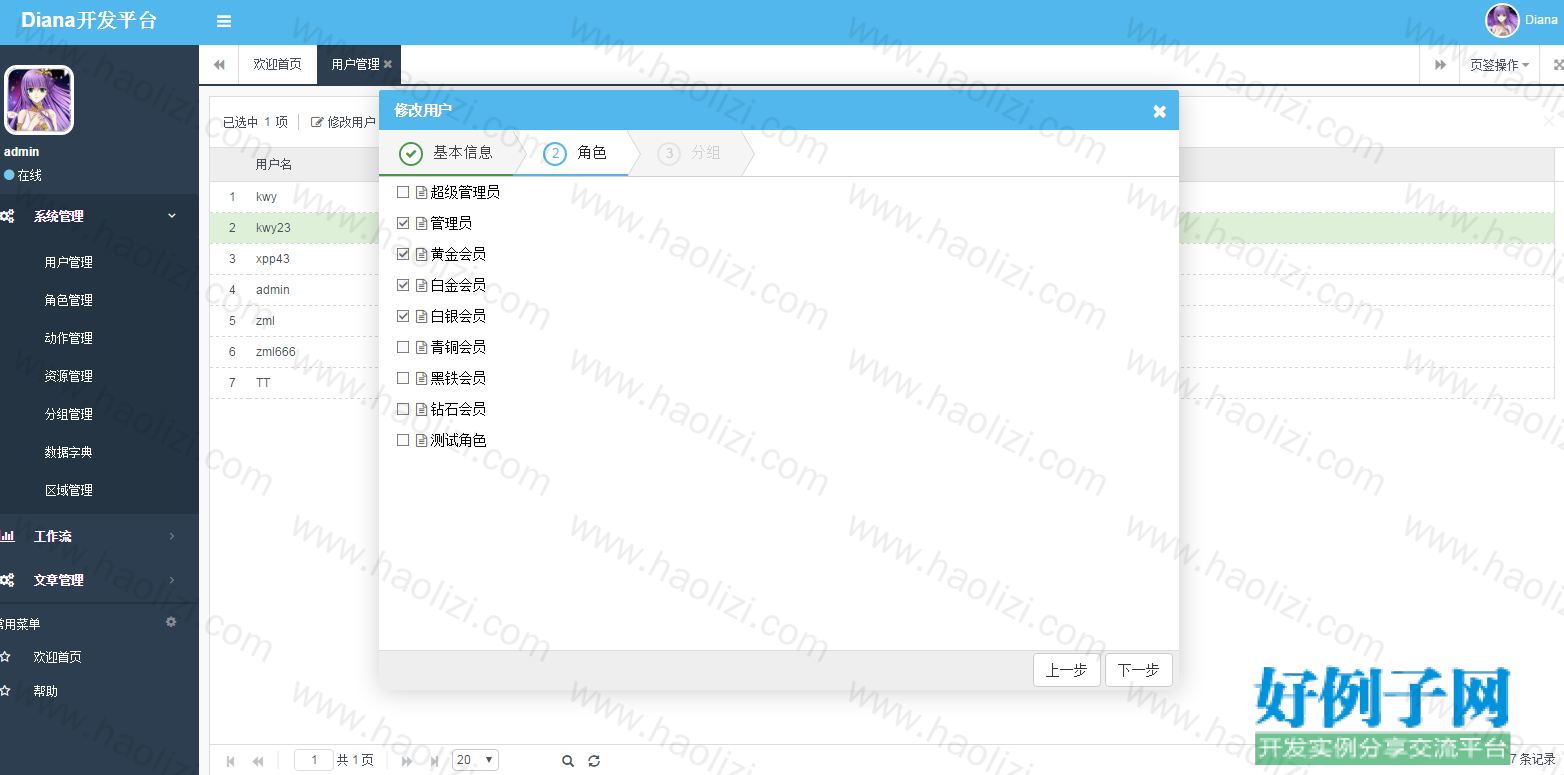This screenshot has width=1564, height=775.
Task: Select table row TT
Action: coord(882,383)
